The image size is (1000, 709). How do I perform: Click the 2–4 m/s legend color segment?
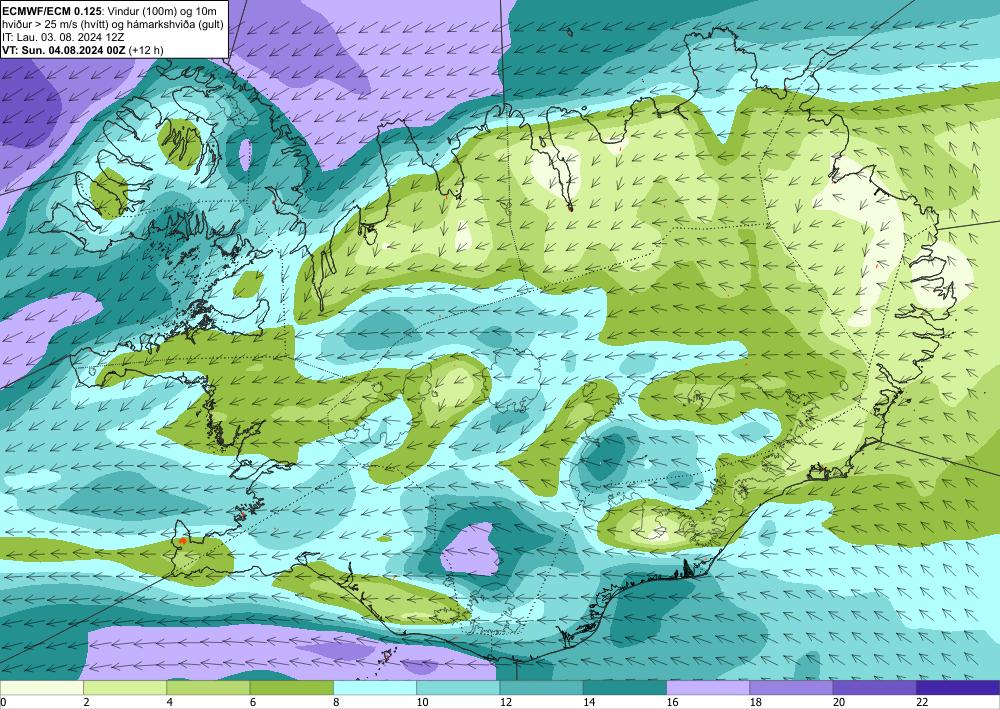pos(125,688)
